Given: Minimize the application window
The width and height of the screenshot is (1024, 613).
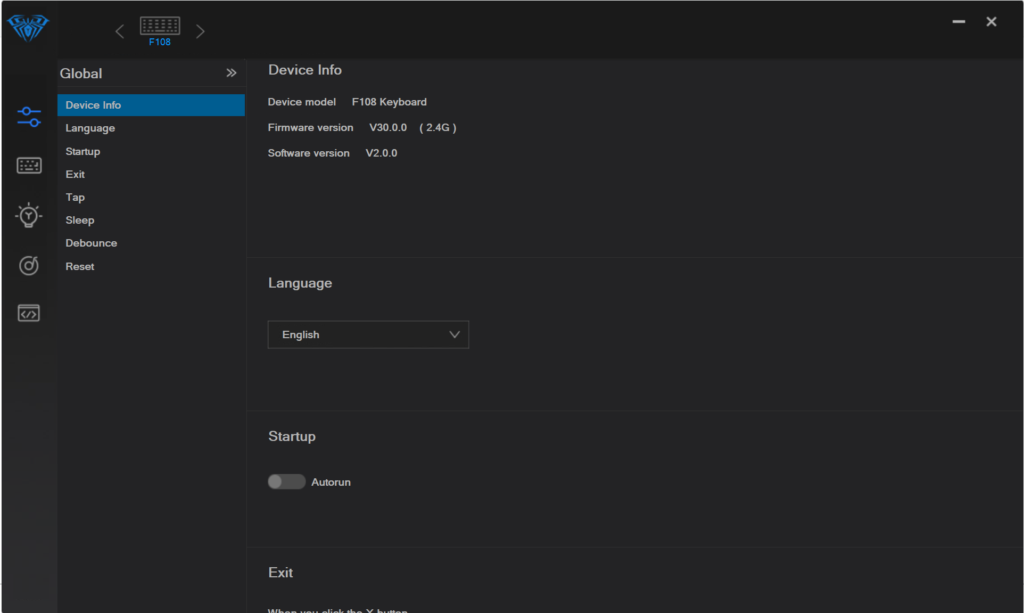Looking at the screenshot, I should click(x=959, y=22).
